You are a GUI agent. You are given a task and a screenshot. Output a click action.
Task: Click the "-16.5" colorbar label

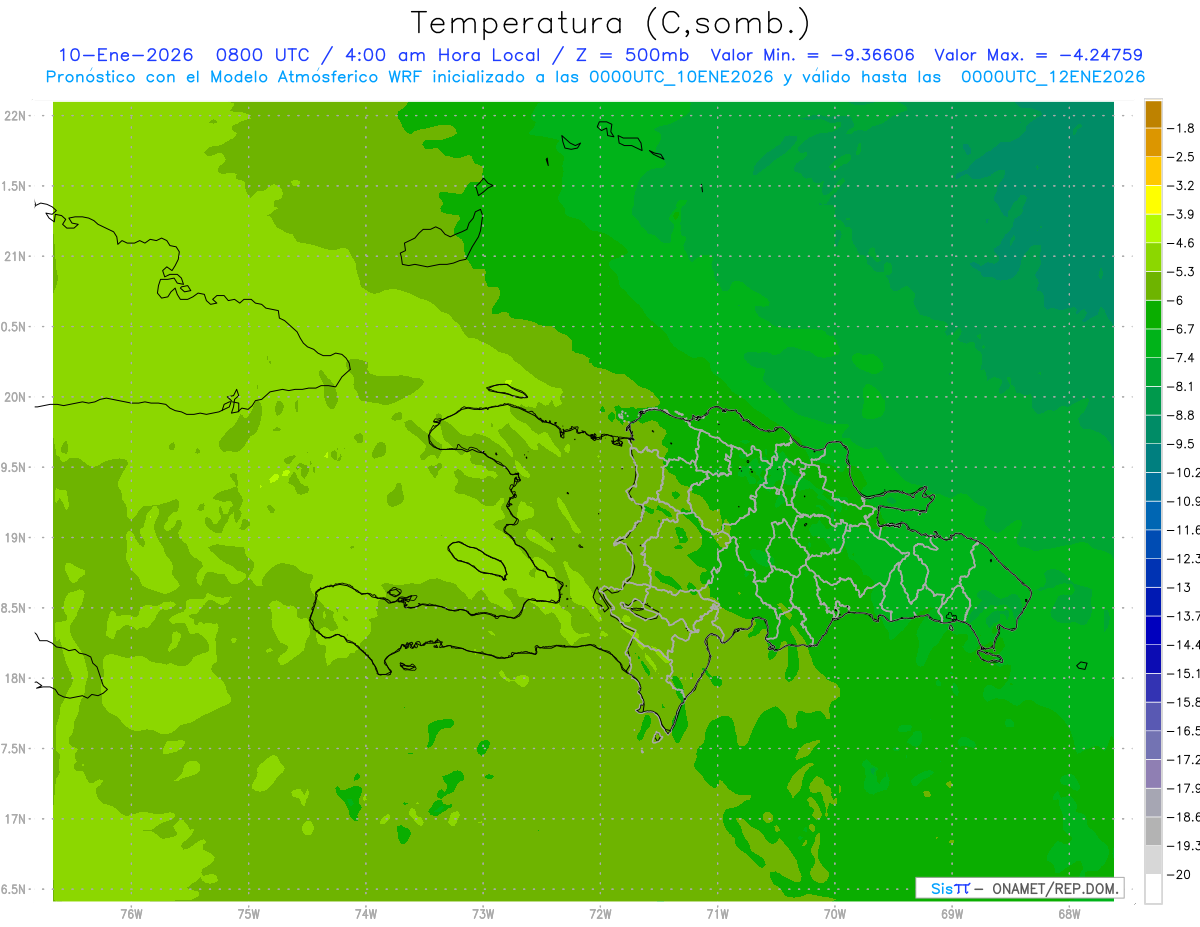coord(1182,731)
